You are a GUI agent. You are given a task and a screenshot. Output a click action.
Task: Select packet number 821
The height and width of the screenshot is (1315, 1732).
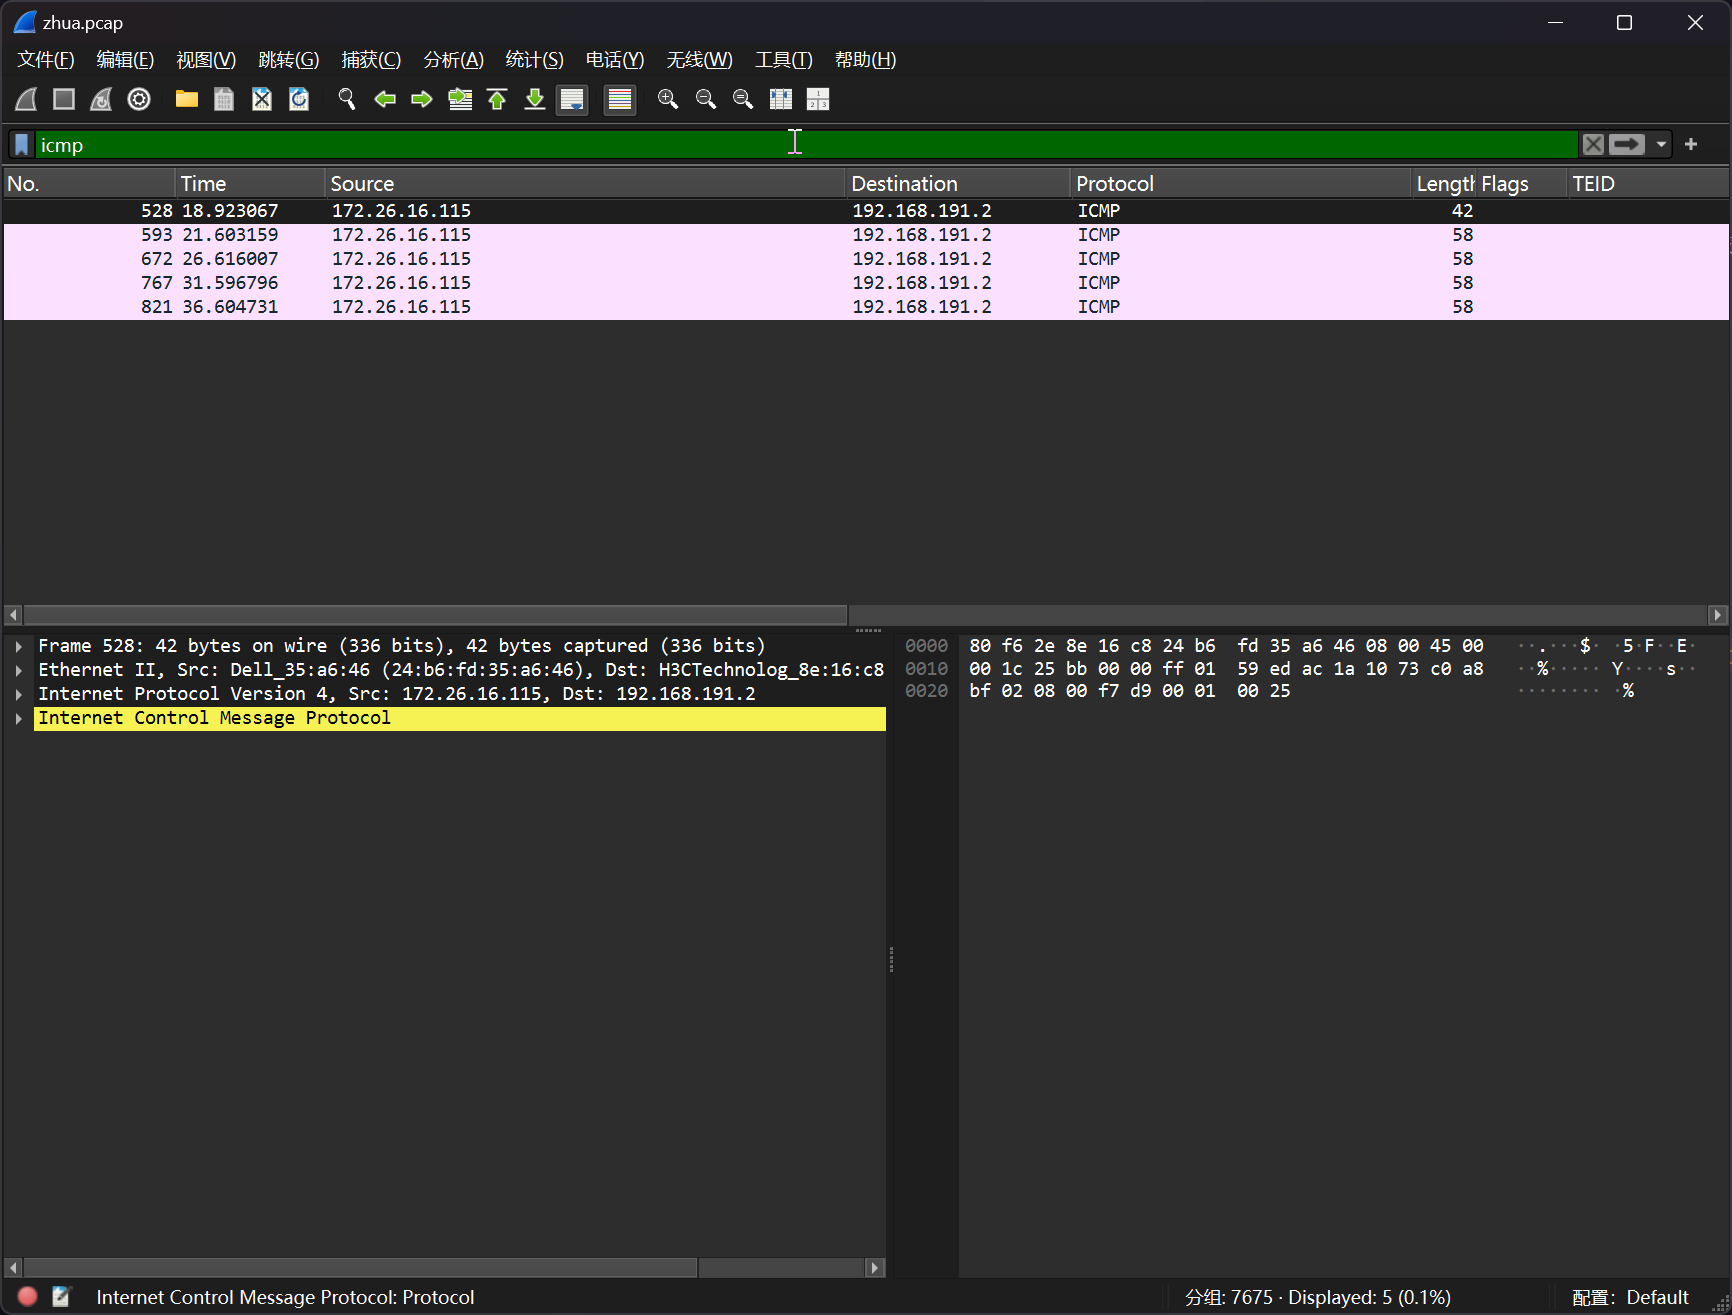point(866,307)
